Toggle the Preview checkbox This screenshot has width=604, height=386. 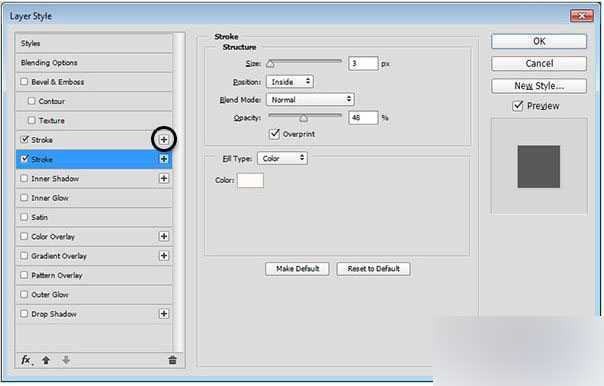point(518,106)
